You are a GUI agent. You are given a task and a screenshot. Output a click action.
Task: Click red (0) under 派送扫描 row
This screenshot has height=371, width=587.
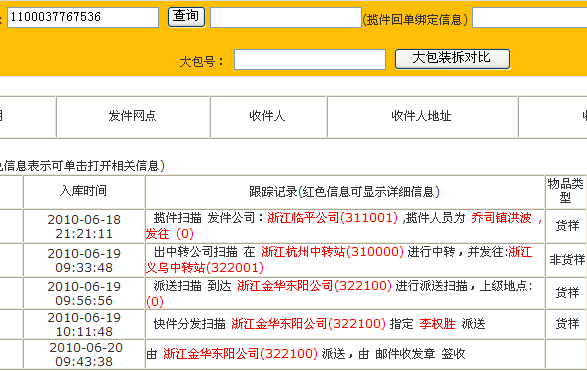click(x=155, y=301)
